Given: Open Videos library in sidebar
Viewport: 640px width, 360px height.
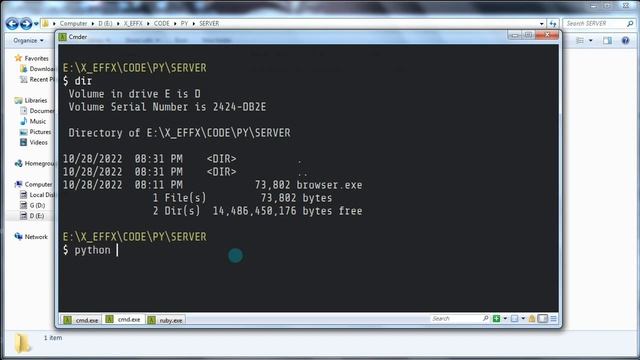Looking at the screenshot, I should 38,142.
